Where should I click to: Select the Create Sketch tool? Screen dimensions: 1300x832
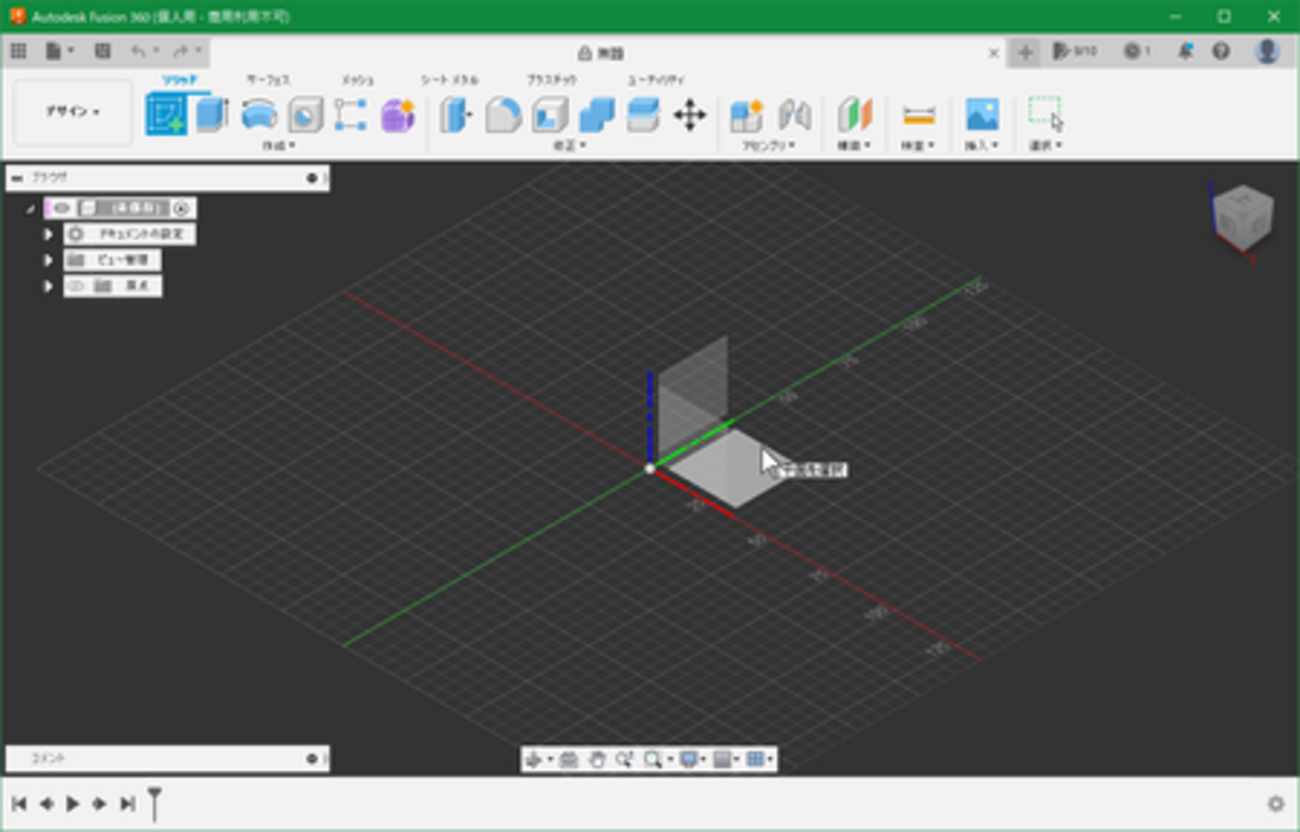(166, 115)
